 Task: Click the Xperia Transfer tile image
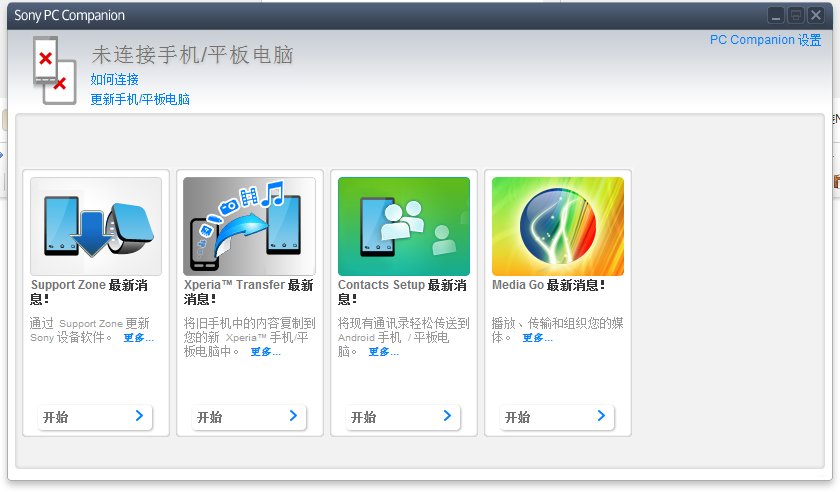[x=249, y=226]
